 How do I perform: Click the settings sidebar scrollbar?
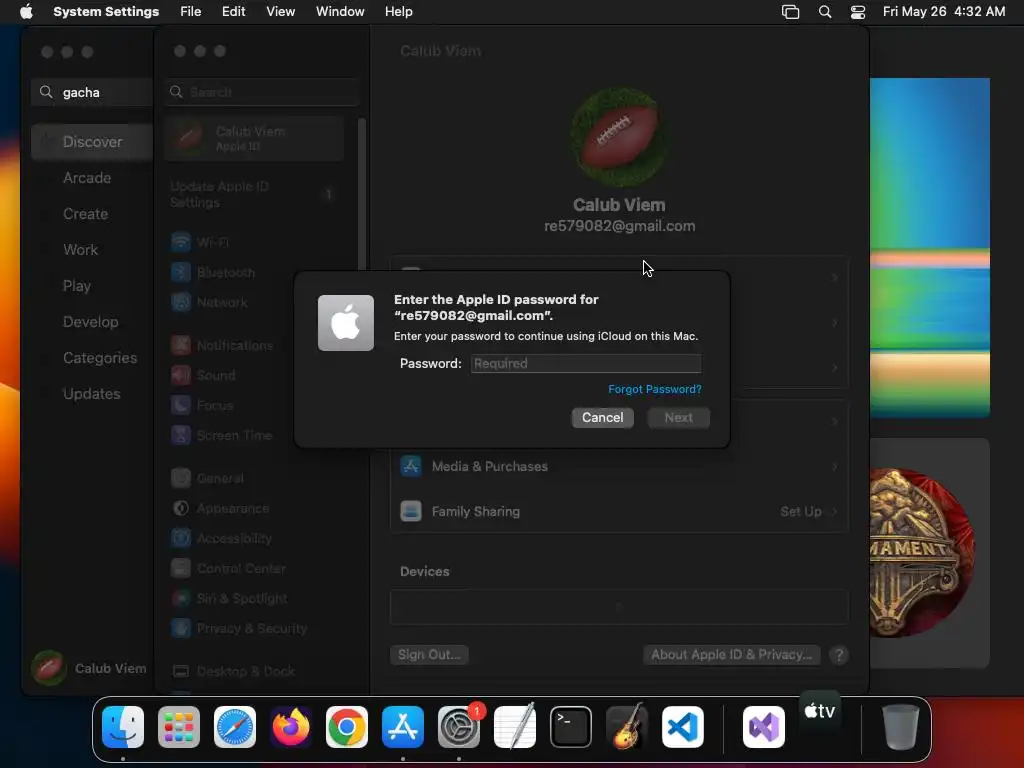362,194
